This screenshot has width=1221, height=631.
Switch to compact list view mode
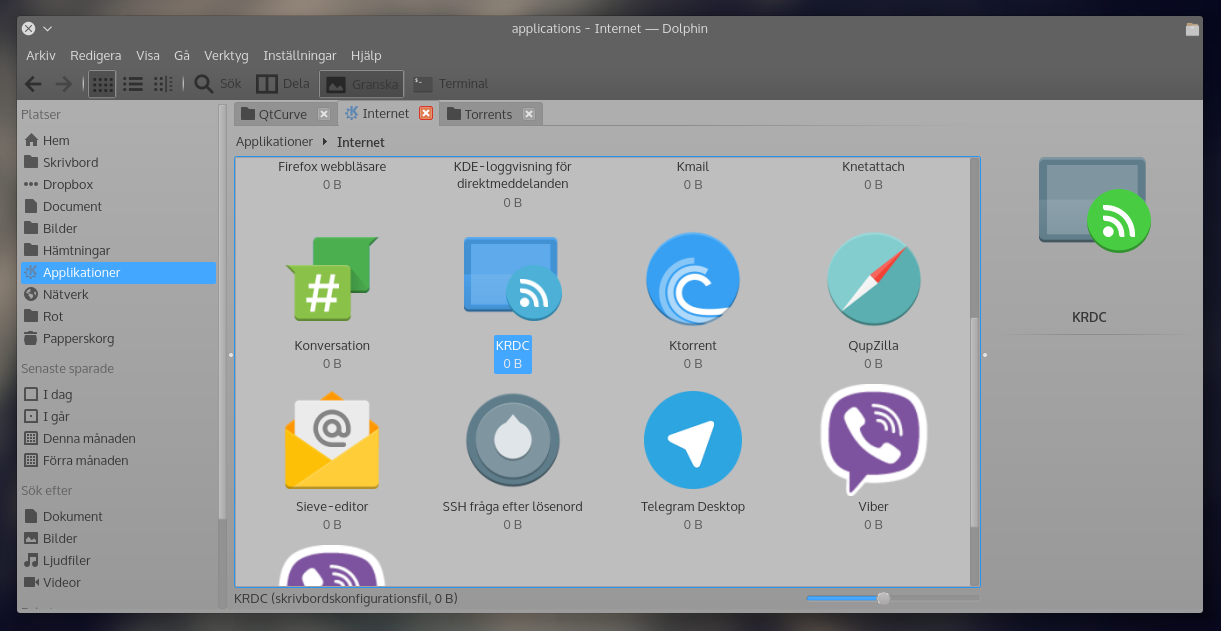click(x=132, y=84)
